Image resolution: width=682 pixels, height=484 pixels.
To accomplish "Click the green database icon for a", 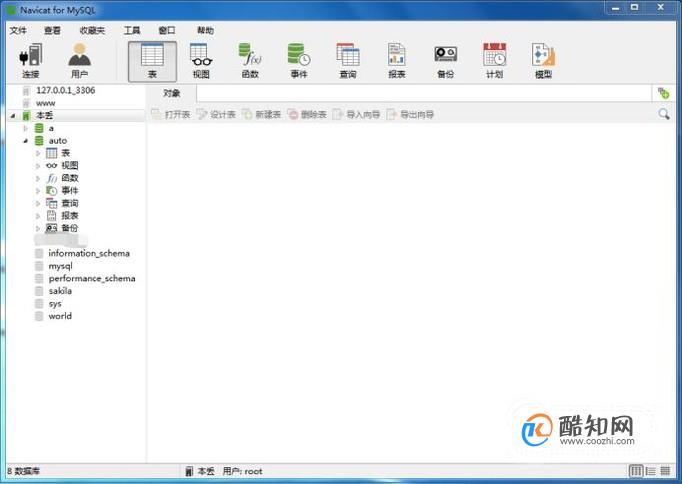I will coord(39,128).
